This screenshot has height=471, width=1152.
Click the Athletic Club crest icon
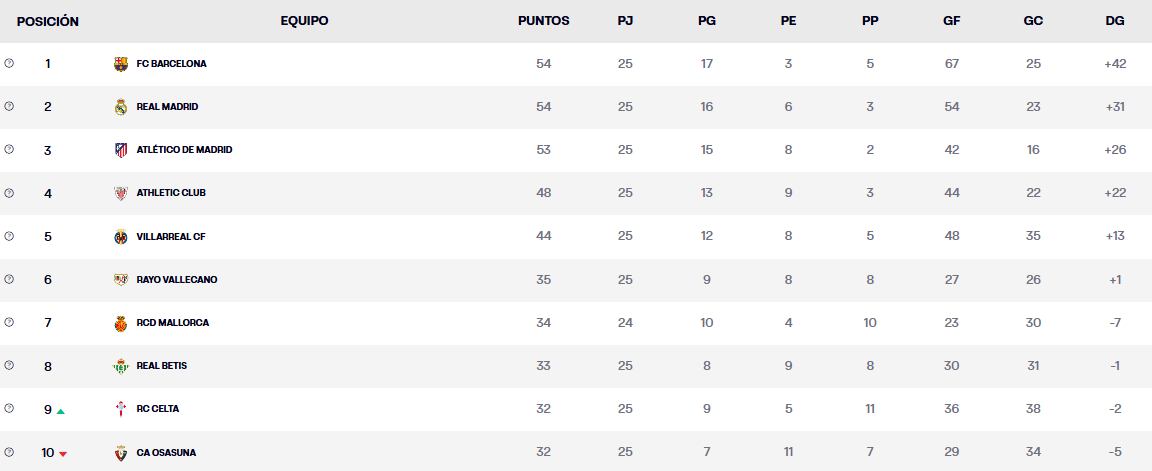(121, 193)
